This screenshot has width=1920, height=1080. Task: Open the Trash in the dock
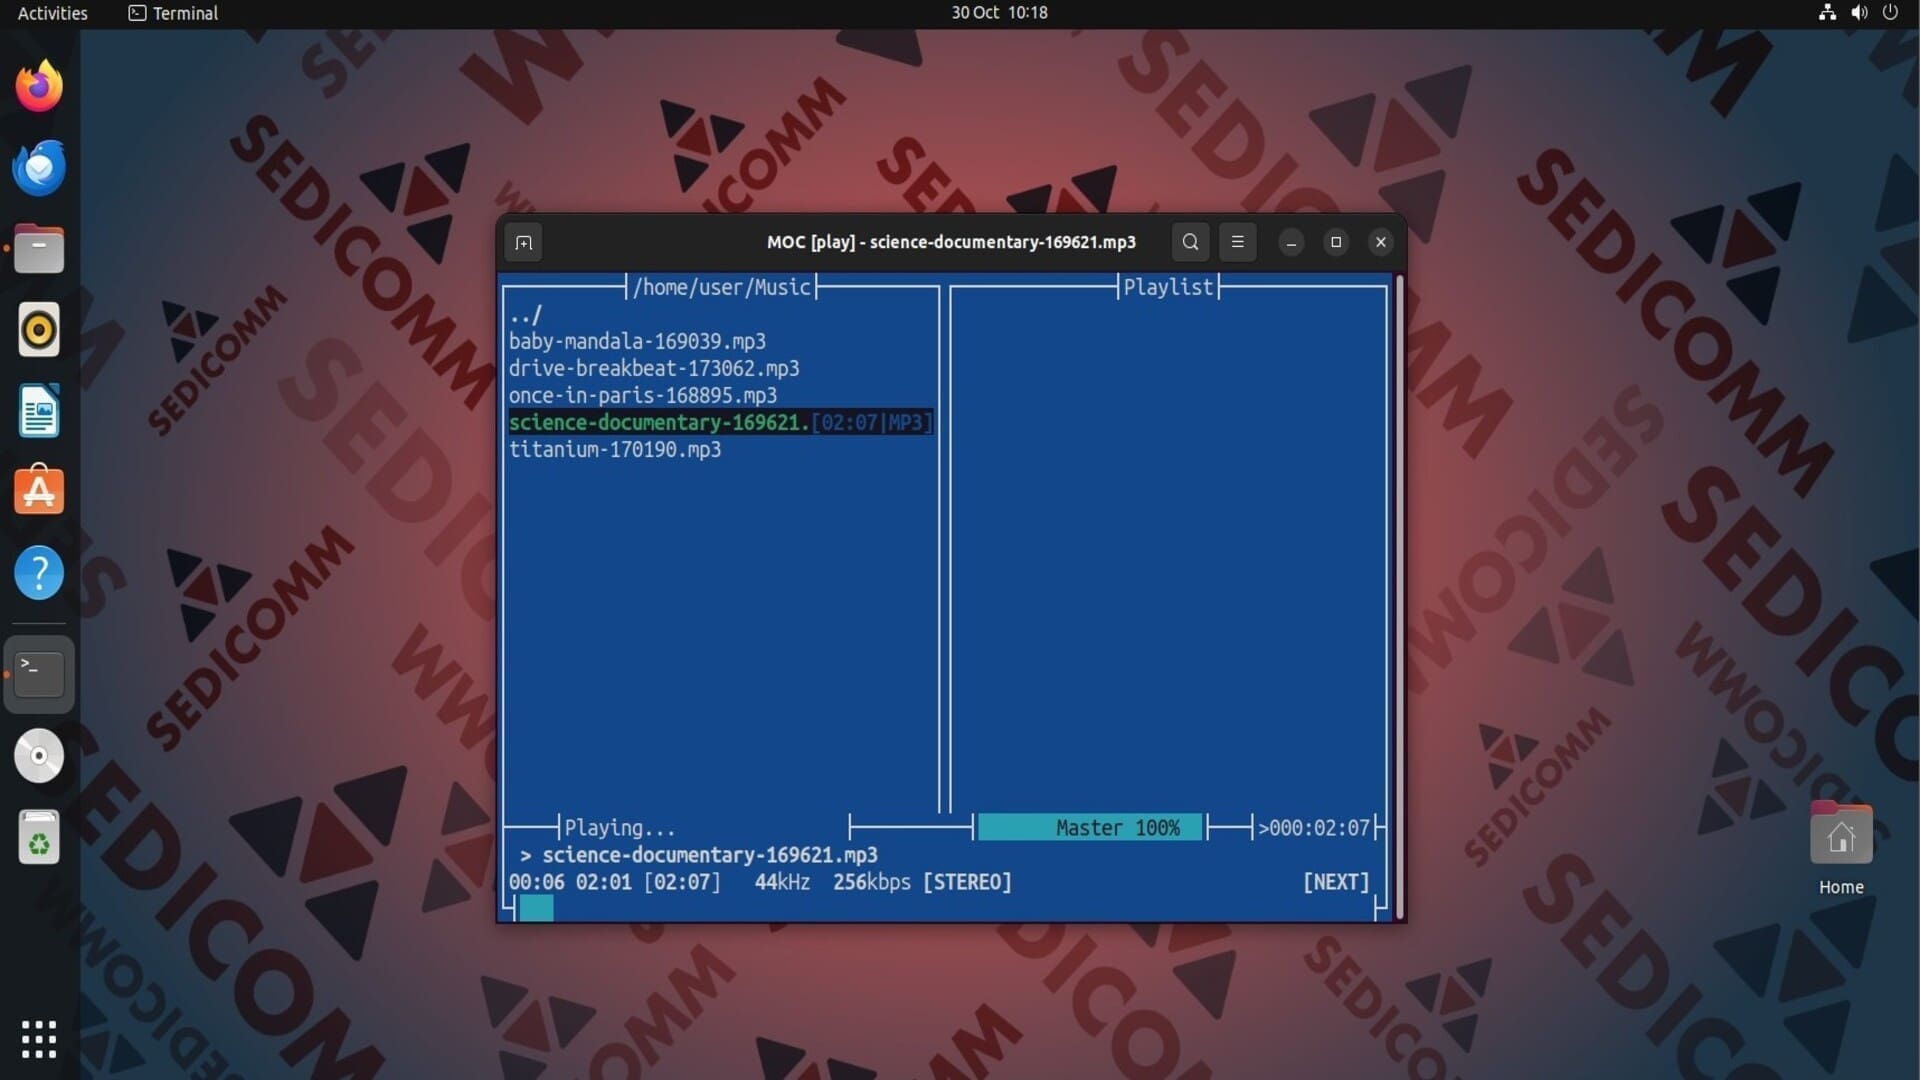click(39, 837)
